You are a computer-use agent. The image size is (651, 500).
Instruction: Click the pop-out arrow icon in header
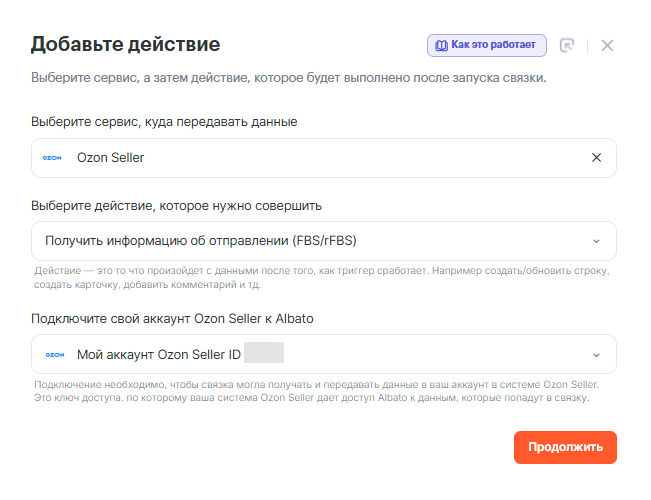567,45
